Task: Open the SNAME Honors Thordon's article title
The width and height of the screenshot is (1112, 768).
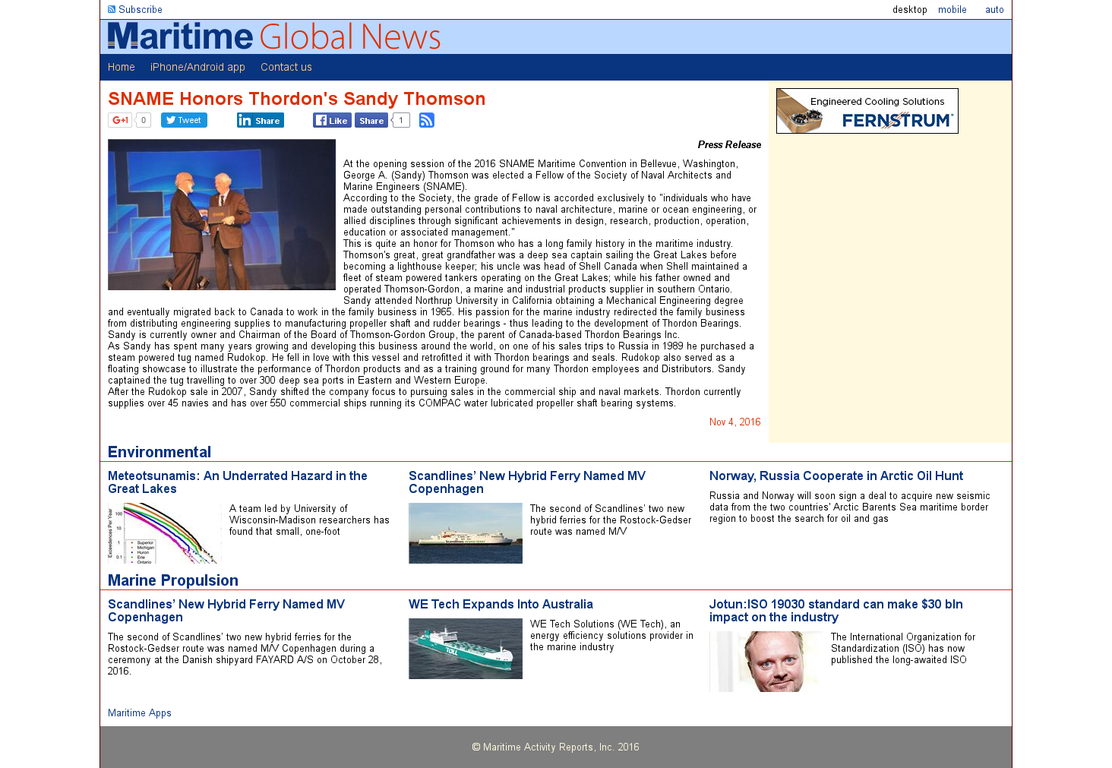Action: [x=296, y=99]
